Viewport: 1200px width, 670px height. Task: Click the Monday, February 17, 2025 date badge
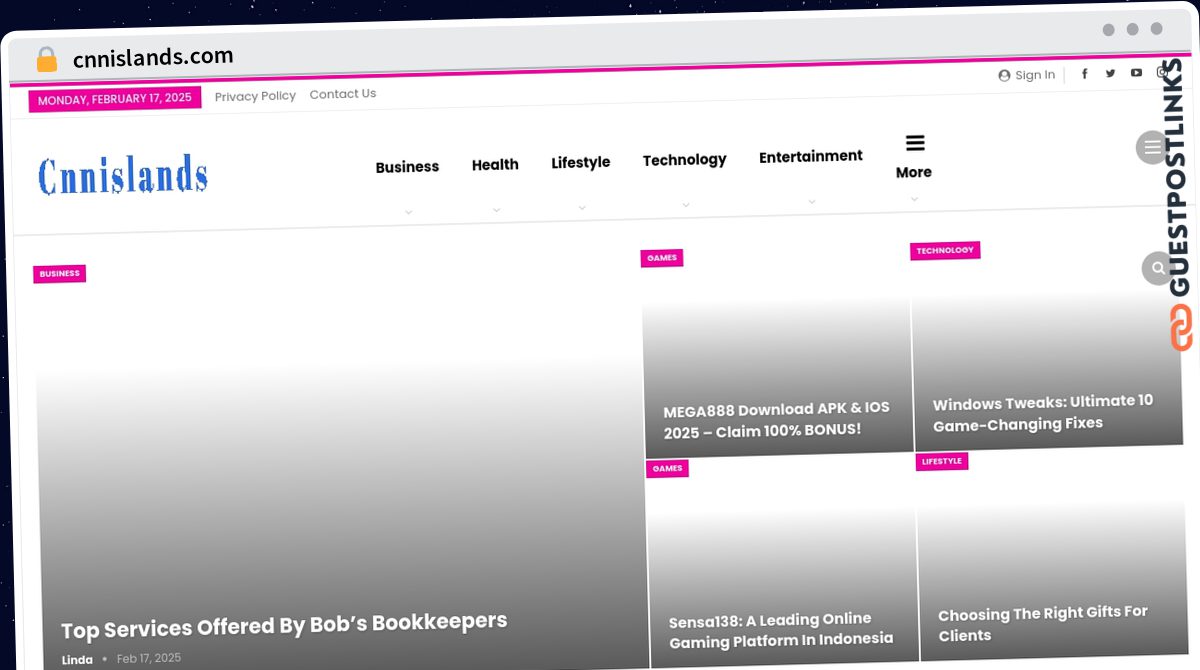115,99
